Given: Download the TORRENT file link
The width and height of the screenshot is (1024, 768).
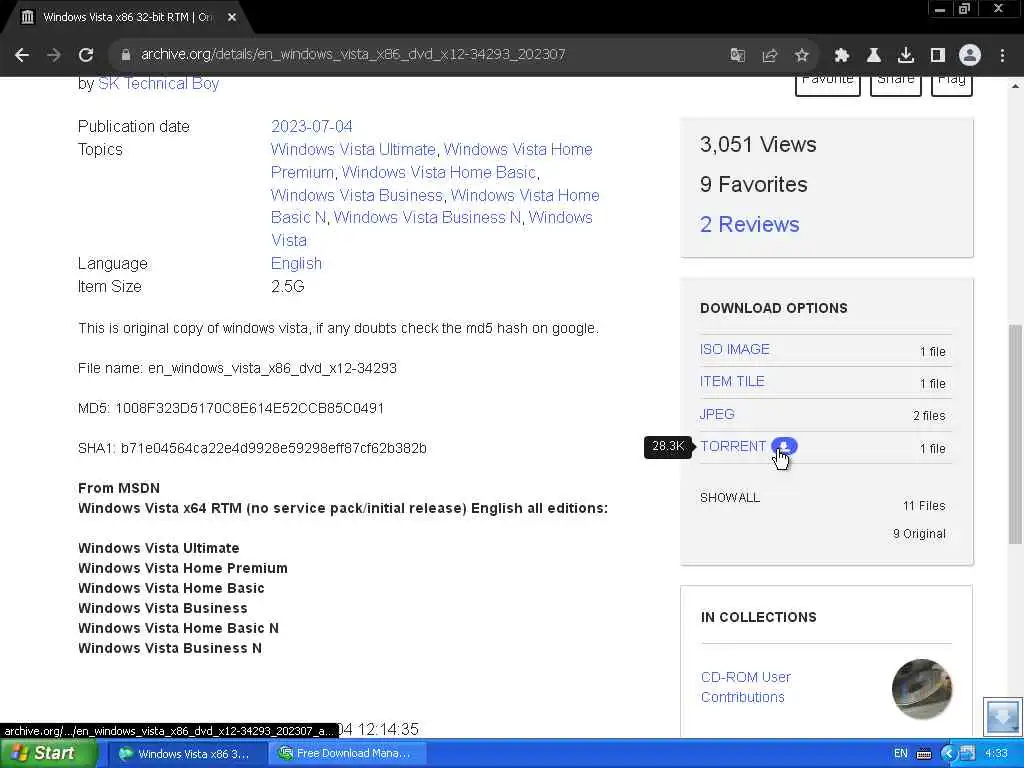Looking at the screenshot, I should [x=733, y=446].
